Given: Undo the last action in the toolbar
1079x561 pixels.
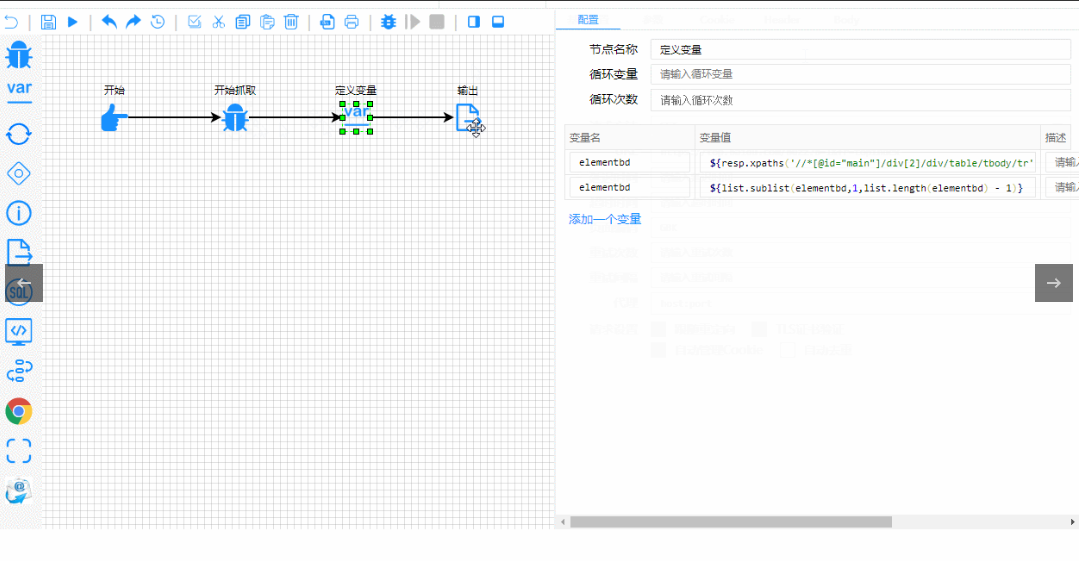Looking at the screenshot, I should pyautogui.click(x=109, y=22).
